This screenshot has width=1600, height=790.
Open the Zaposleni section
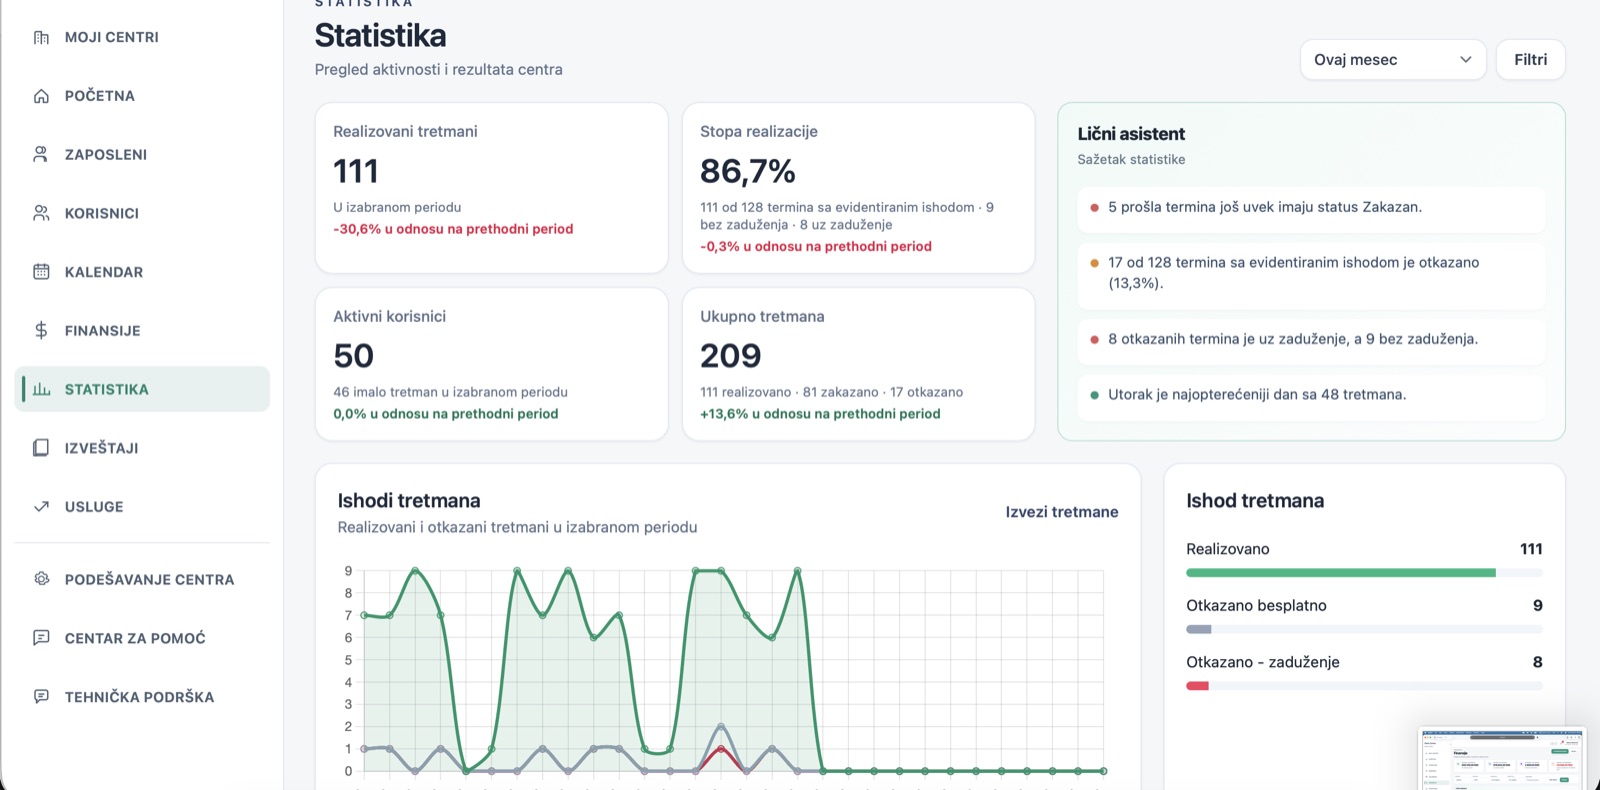(143, 154)
